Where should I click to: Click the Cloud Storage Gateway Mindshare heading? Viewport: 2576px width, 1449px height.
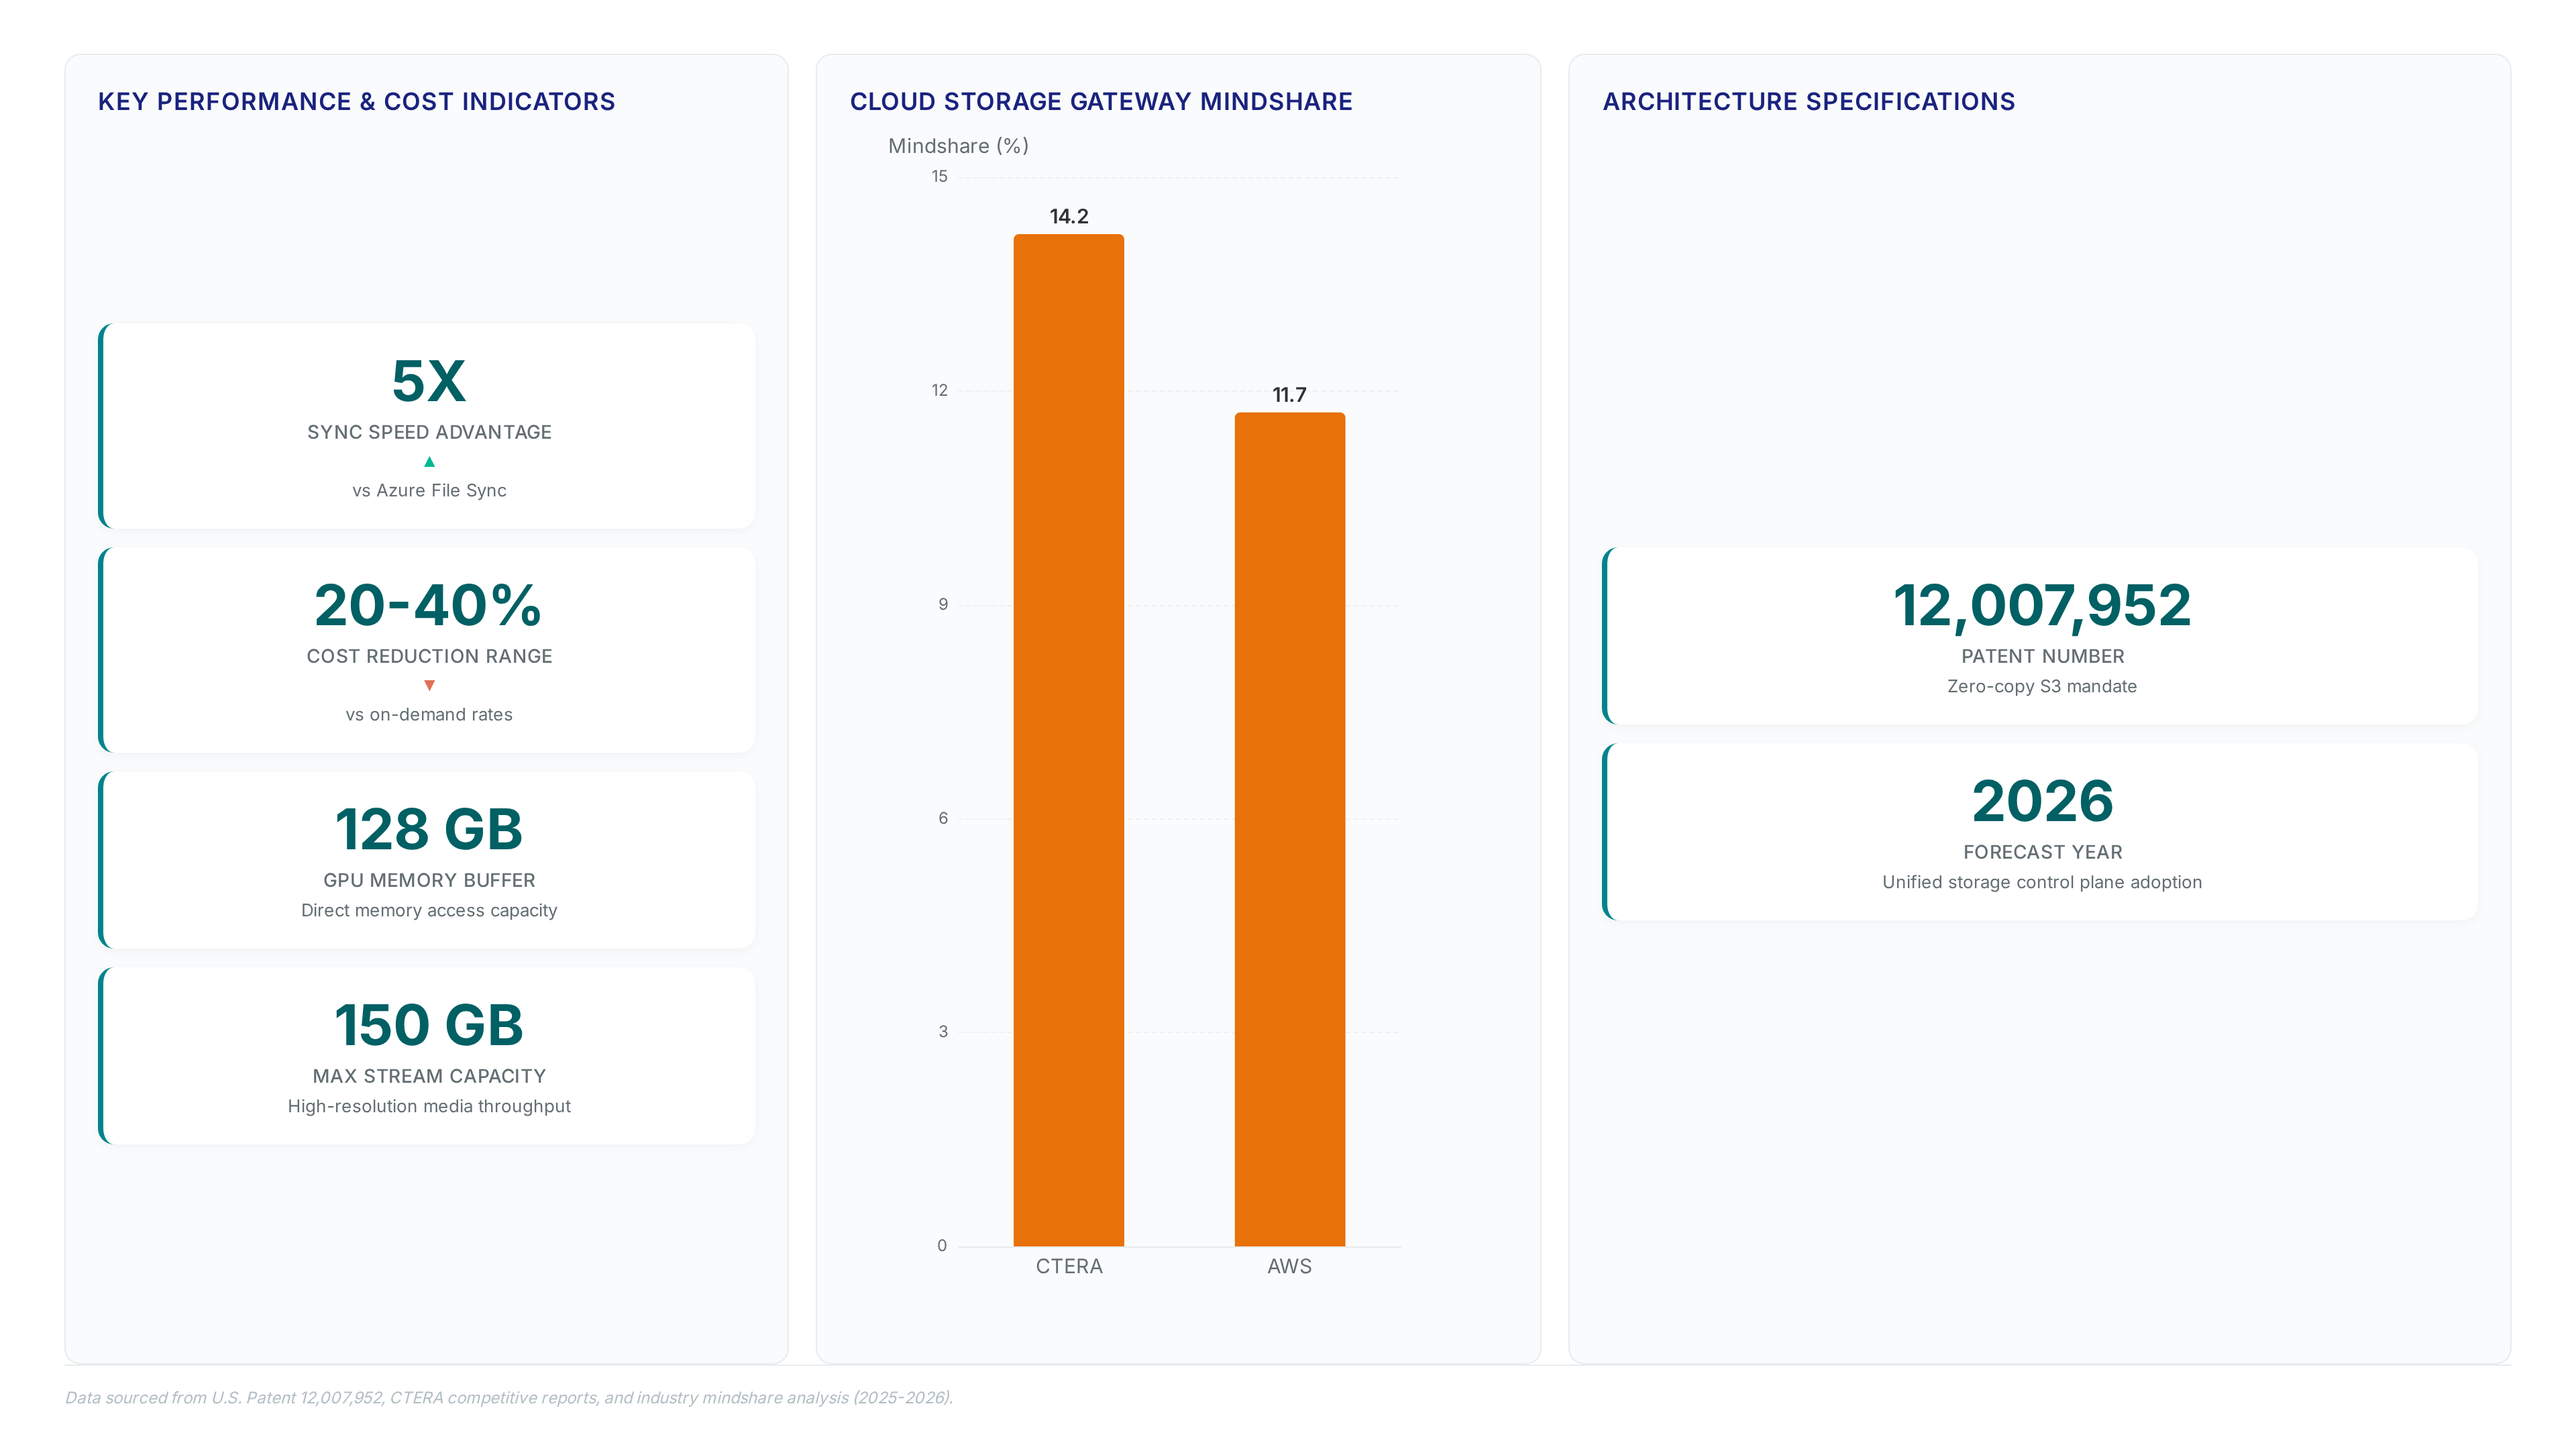[x=1101, y=102]
